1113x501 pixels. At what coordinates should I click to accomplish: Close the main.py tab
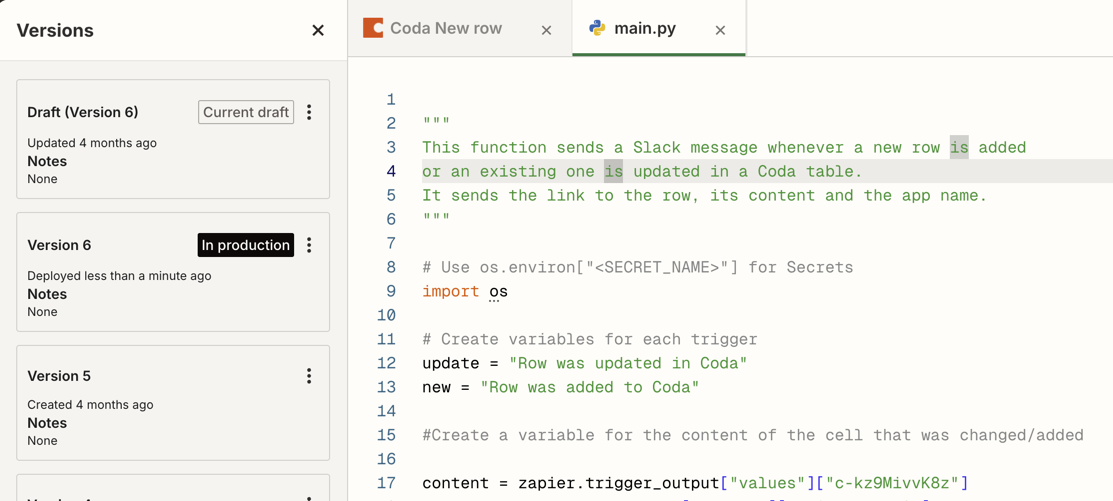[720, 30]
